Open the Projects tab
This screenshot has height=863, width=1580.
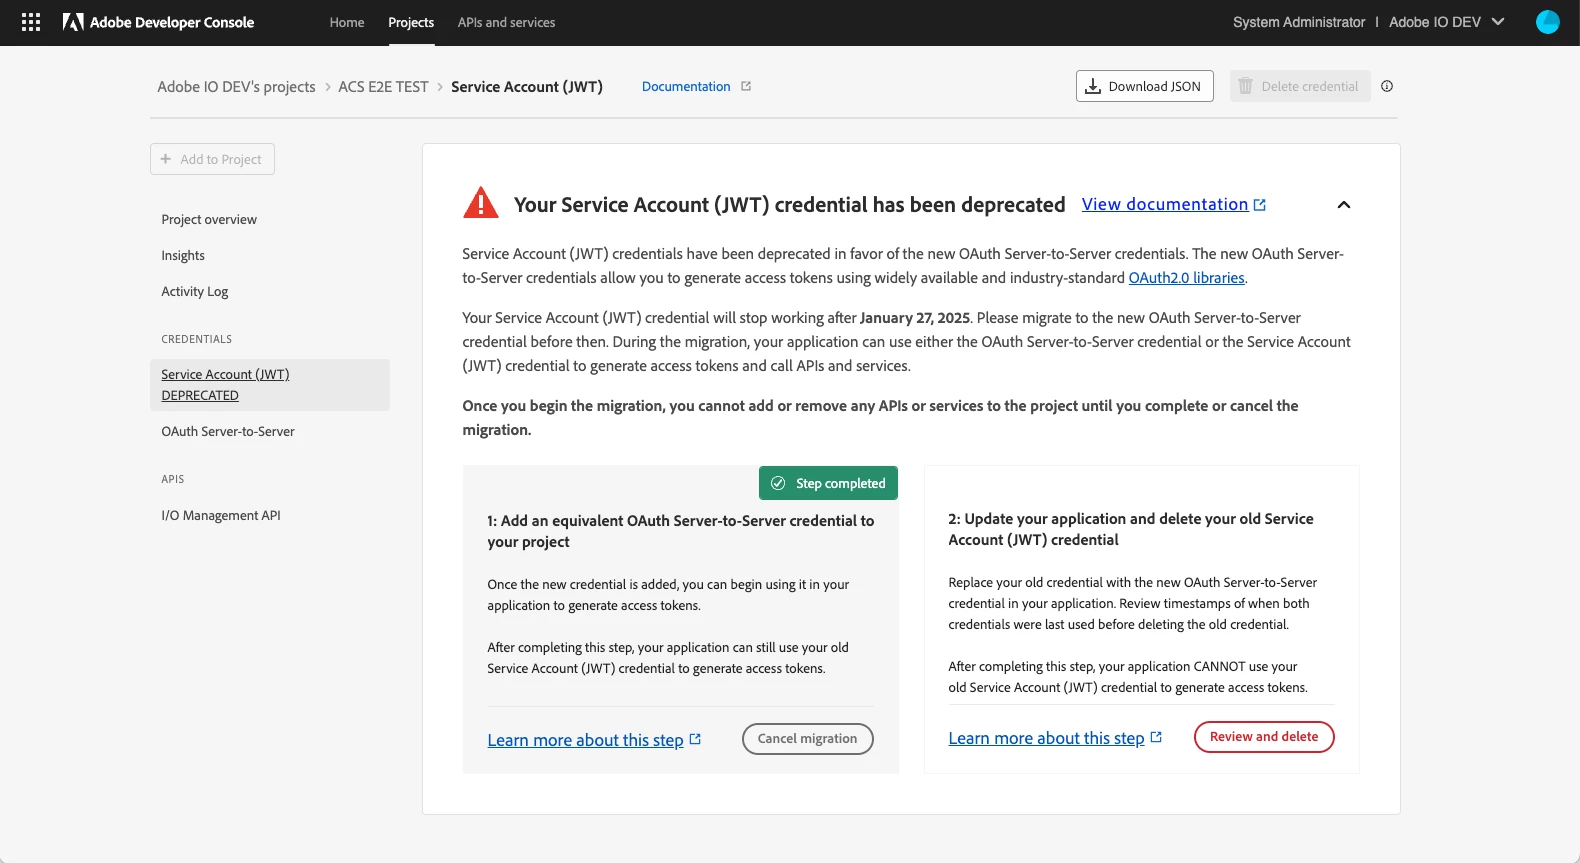click(x=411, y=22)
